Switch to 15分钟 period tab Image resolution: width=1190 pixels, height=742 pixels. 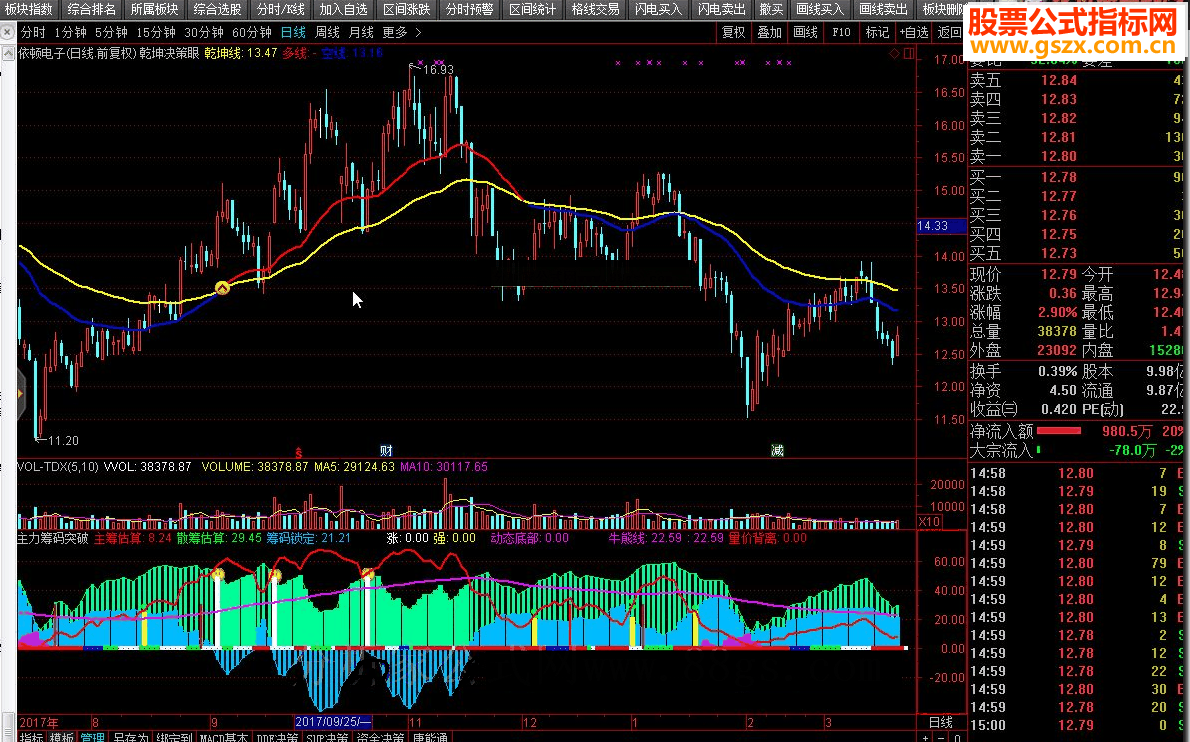tap(156, 33)
